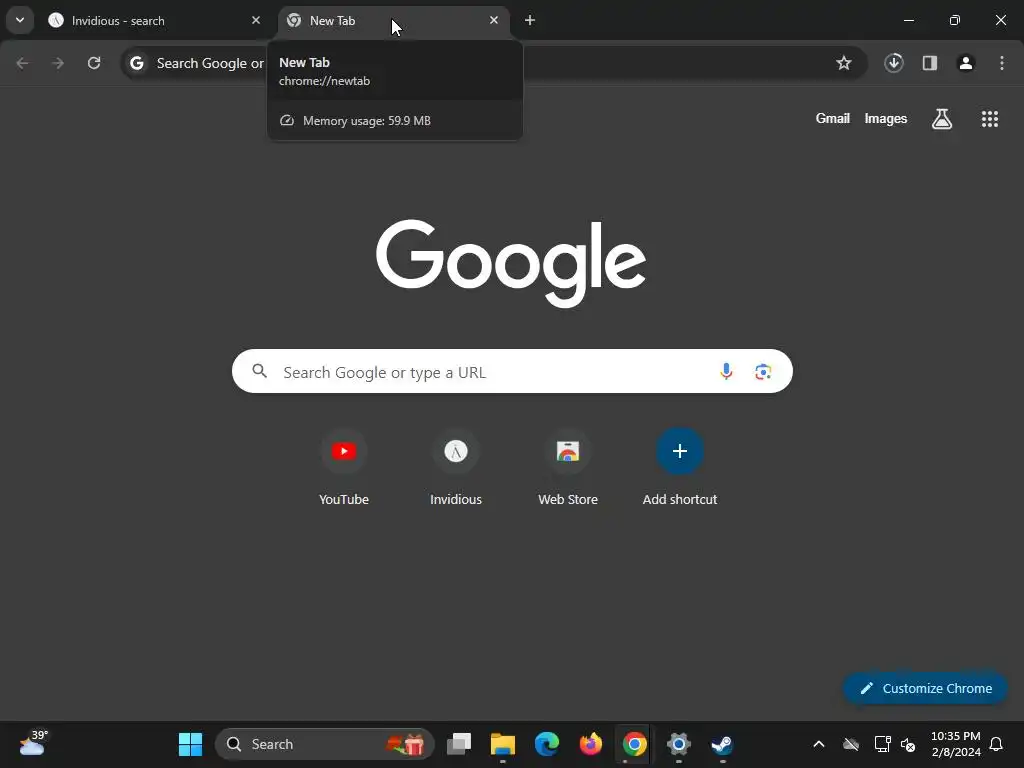Reload the current page

[94, 63]
